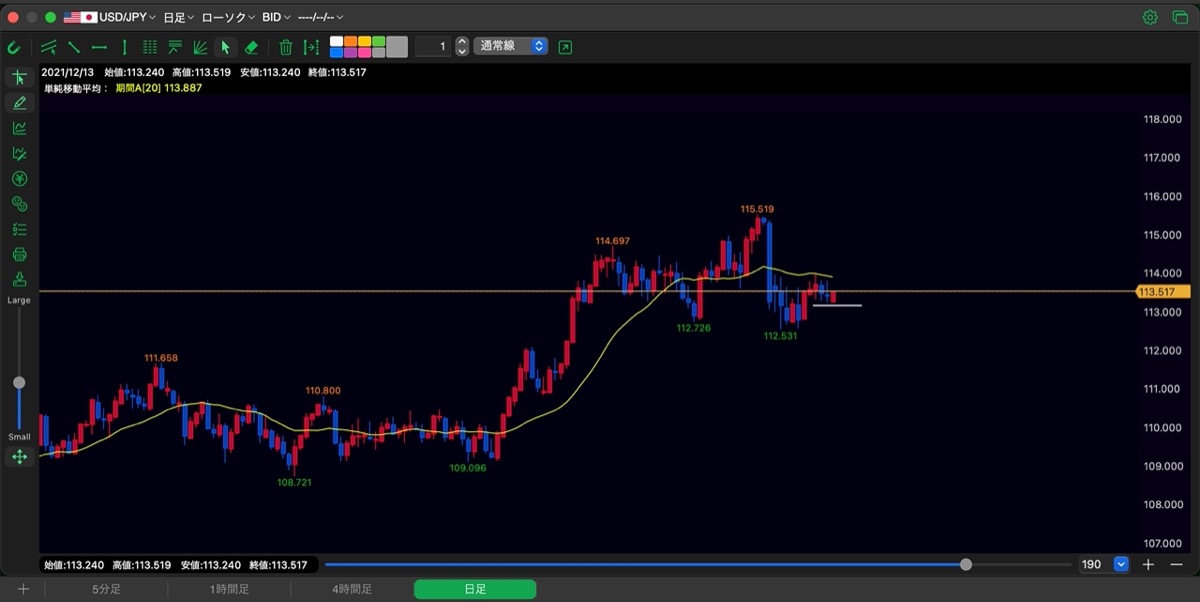
Task: Click the line width stepper arrows
Action: [x=462, y=46]
